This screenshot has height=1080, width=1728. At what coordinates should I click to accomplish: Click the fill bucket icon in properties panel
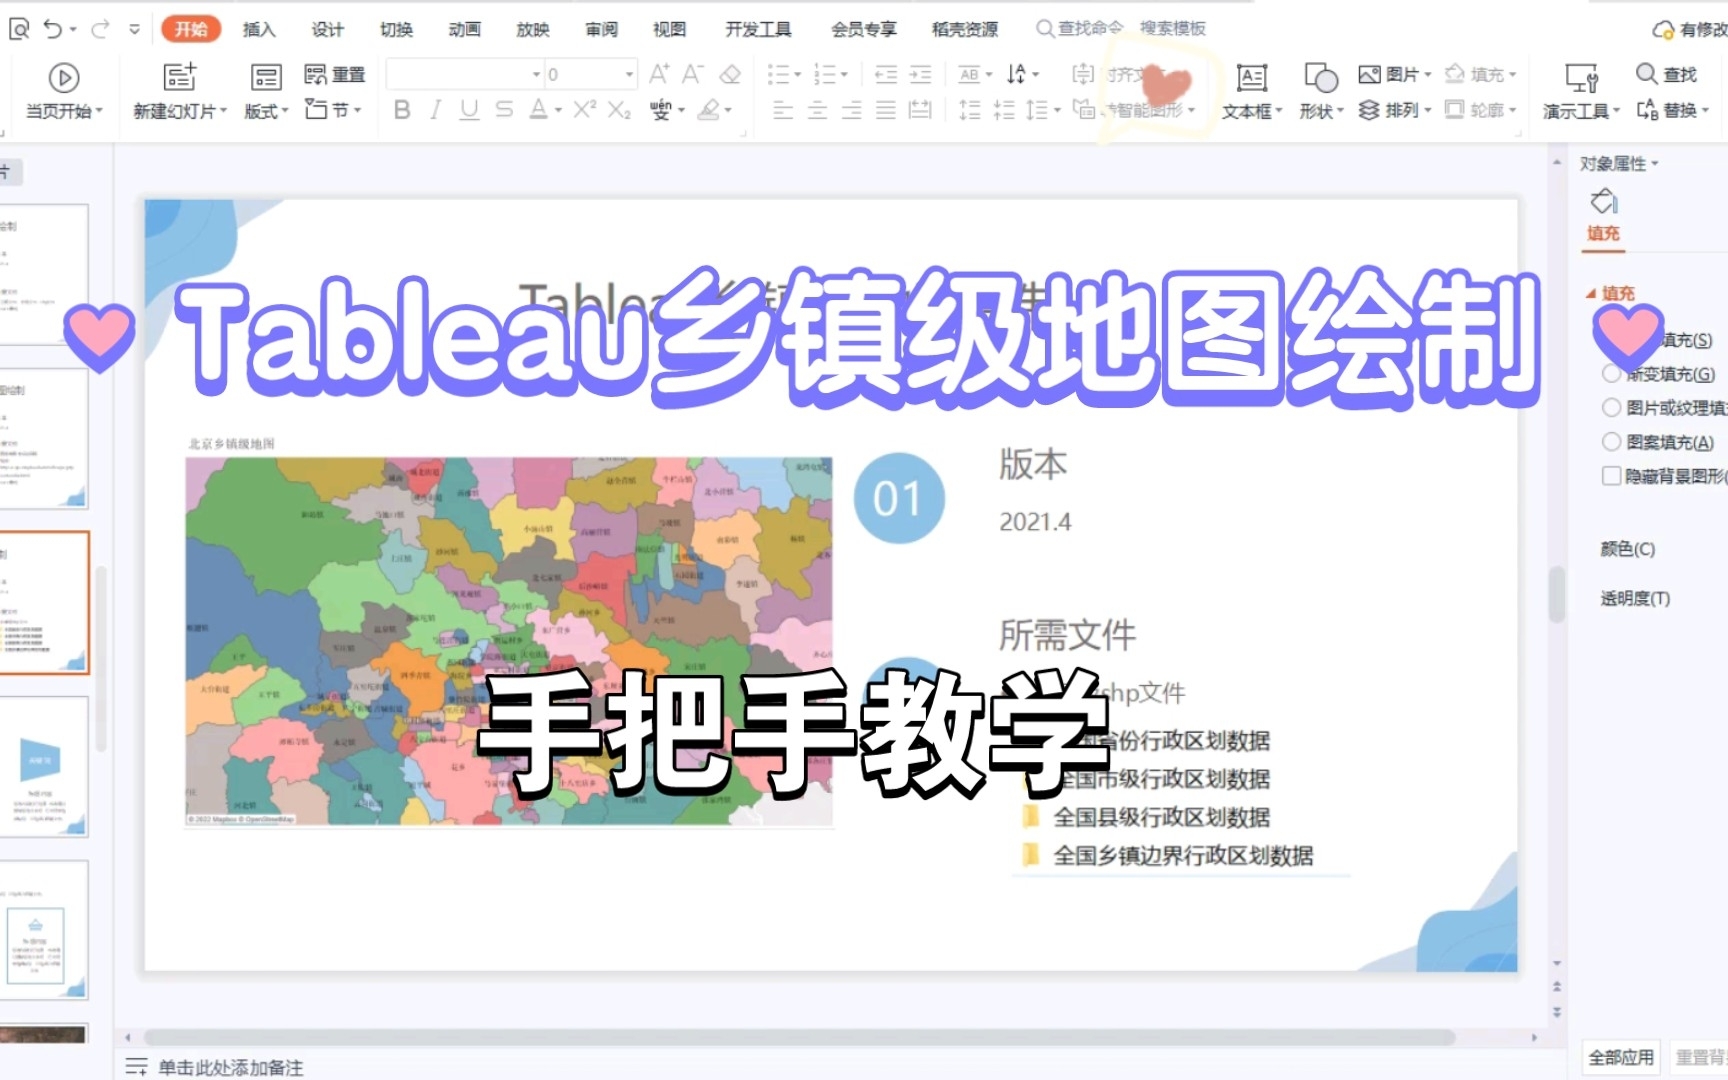point(1604,202)
